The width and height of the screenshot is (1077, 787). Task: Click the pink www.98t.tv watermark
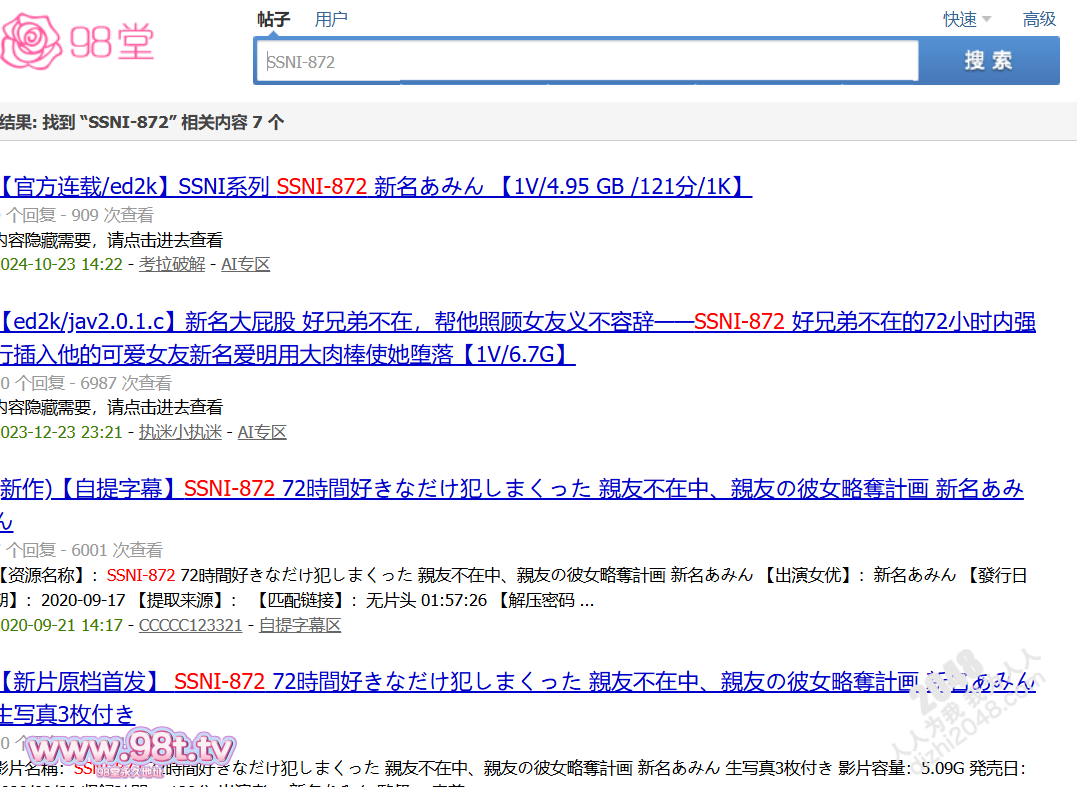click(130, 749)
